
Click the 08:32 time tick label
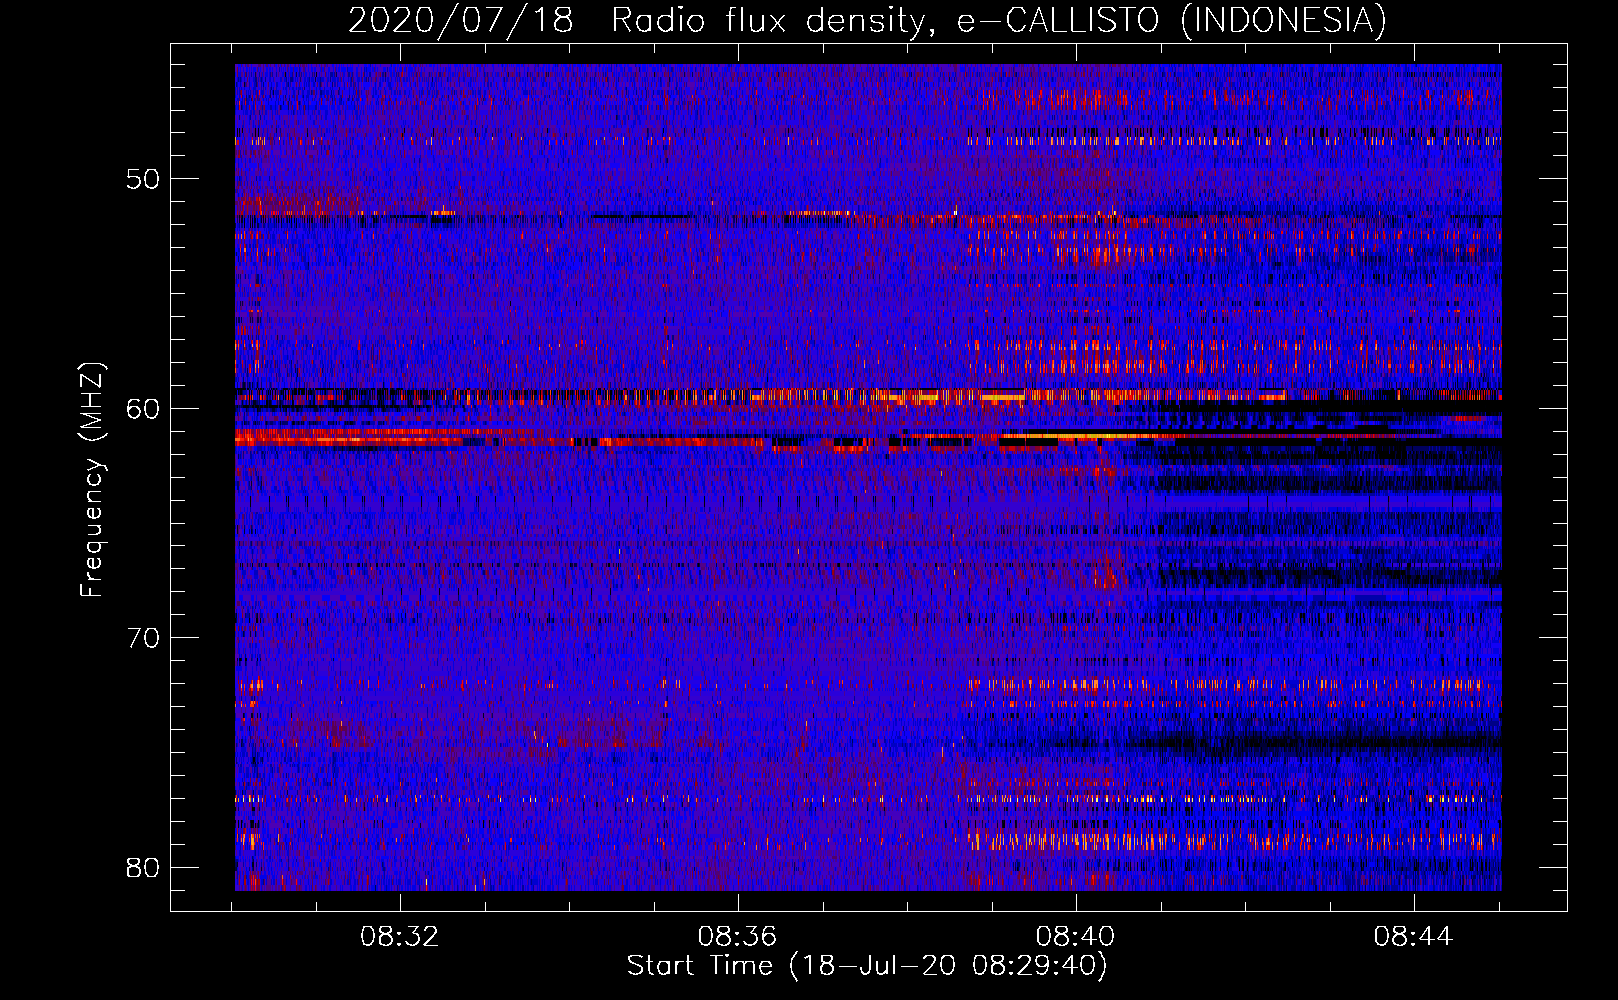click(x=400, y=937)
